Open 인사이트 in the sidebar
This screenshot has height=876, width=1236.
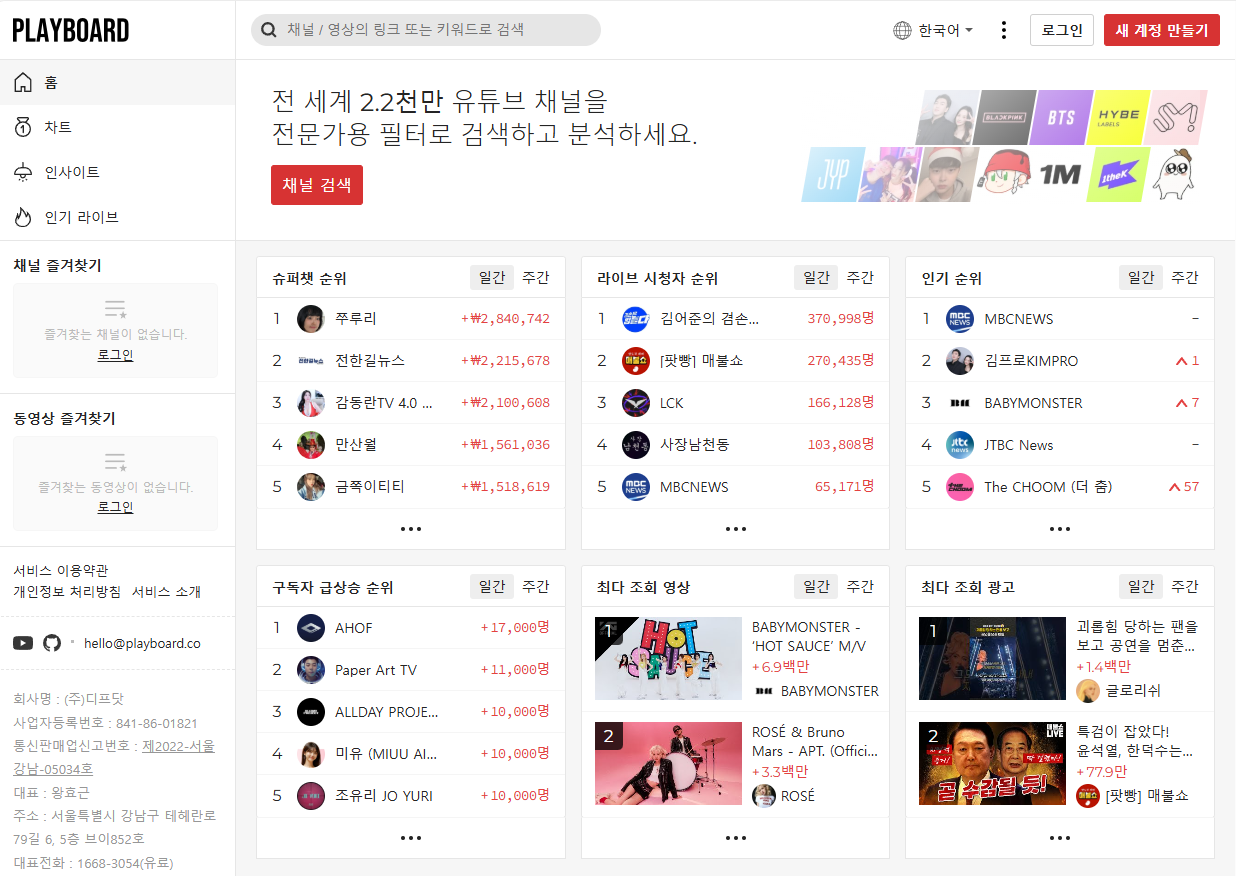click(x=118, y=172)
